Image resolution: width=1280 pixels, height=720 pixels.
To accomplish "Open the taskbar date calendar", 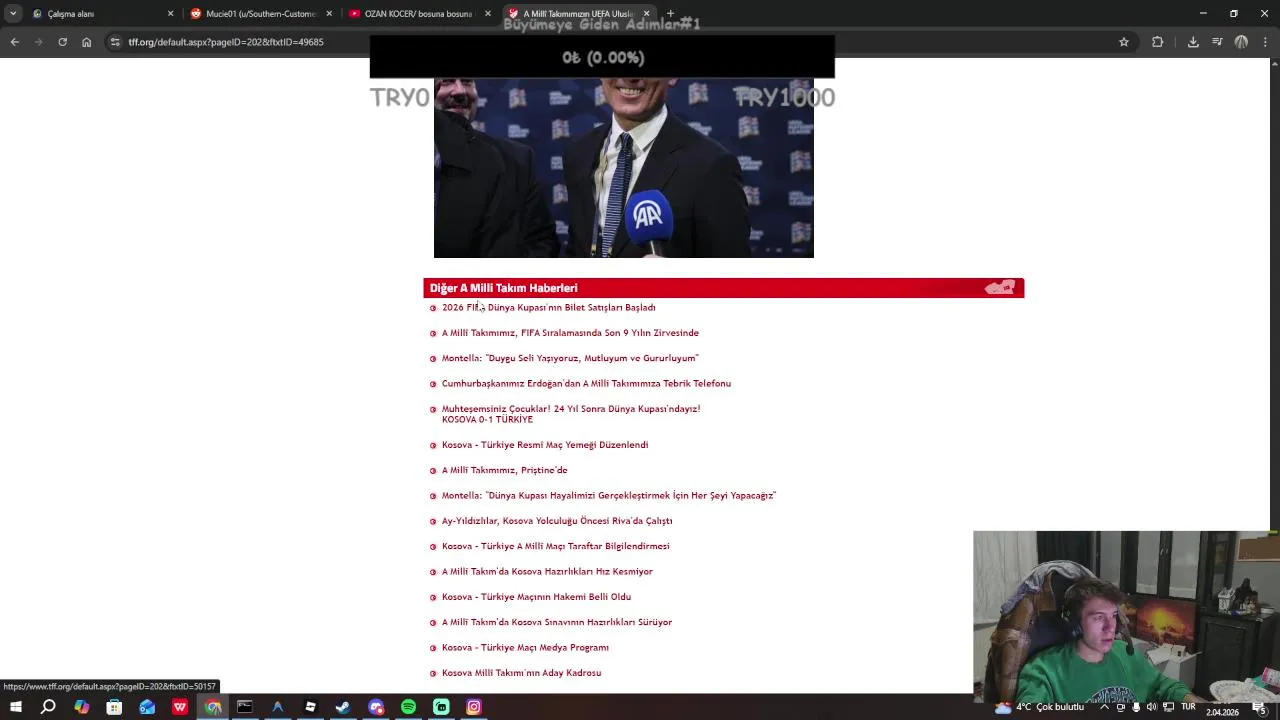I will pyautogui.click(x=1222, y=711).
